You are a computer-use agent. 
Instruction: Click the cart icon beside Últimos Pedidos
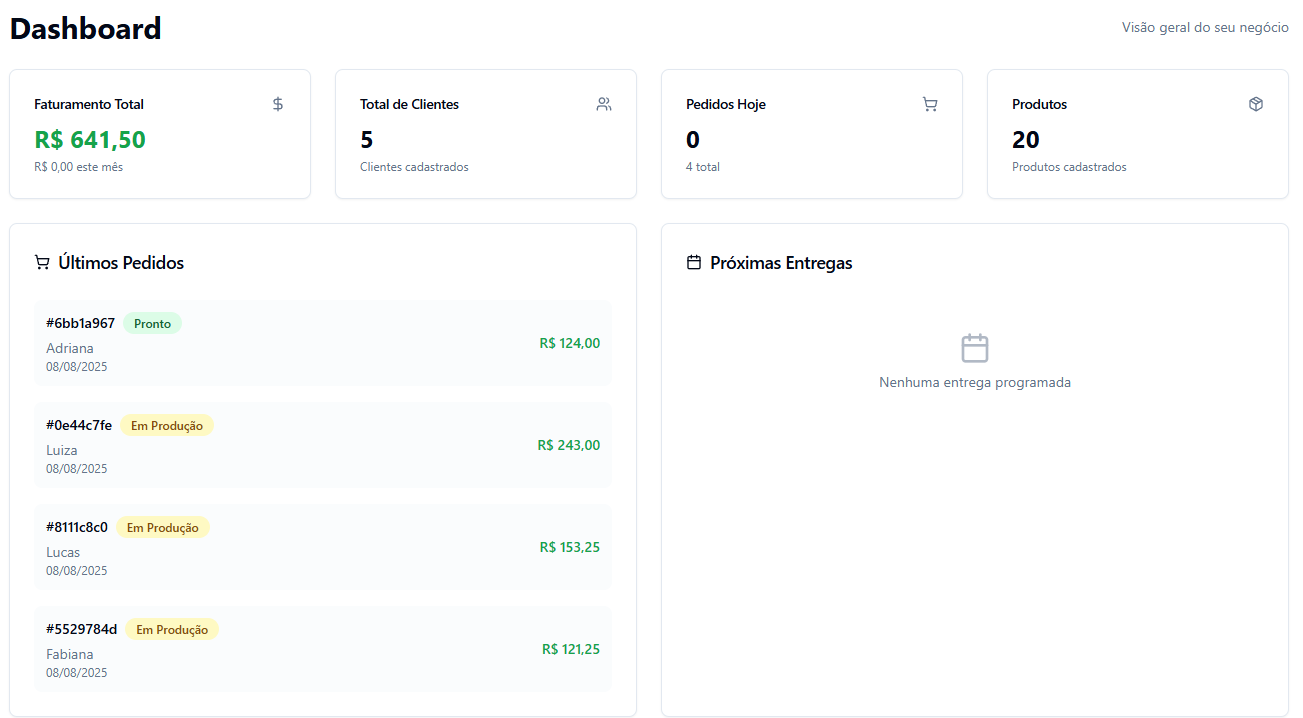(42, 263)
